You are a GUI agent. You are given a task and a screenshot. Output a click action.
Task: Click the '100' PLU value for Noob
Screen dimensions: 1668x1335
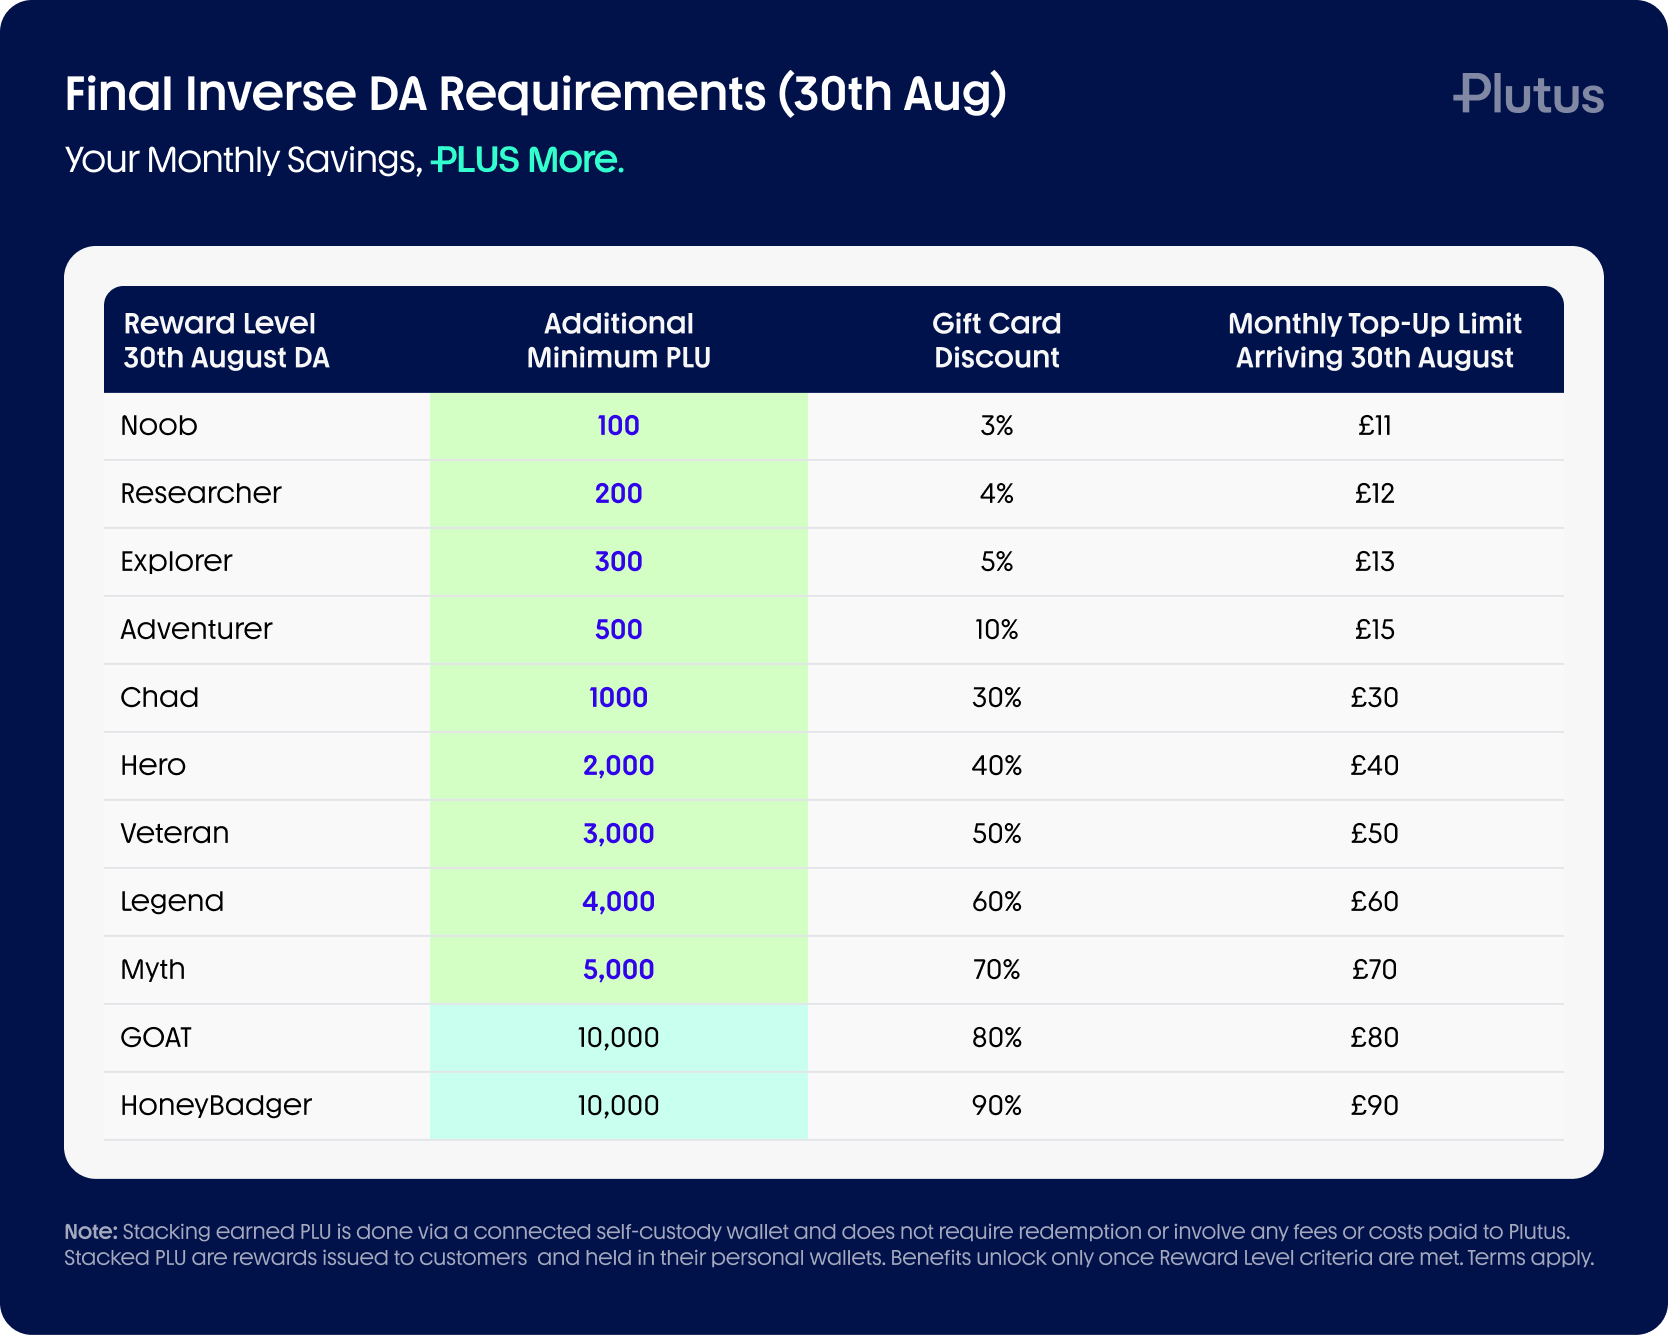[x=618, y=426]
